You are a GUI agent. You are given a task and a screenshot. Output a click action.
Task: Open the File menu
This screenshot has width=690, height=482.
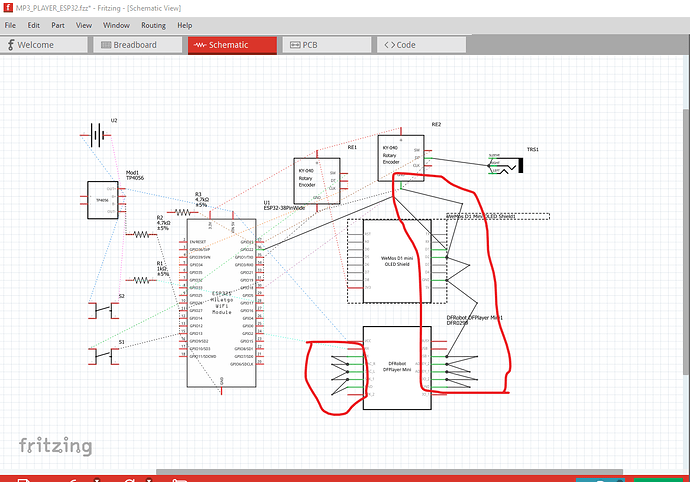[10, 24]
